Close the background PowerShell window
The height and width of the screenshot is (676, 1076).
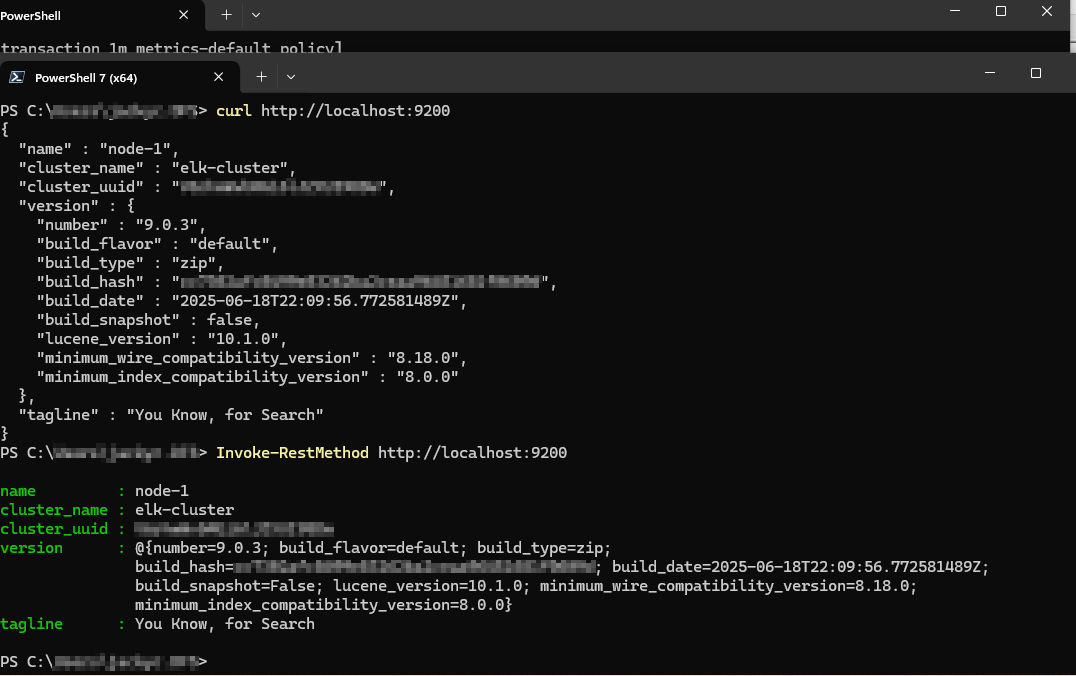click(1047, 12)
